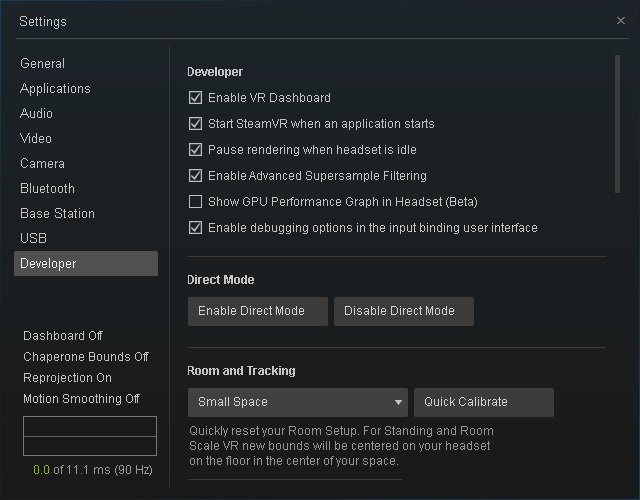640x500 pixels.
Task: Click the Quick Calibrate button
Action: tap(484, 402)
